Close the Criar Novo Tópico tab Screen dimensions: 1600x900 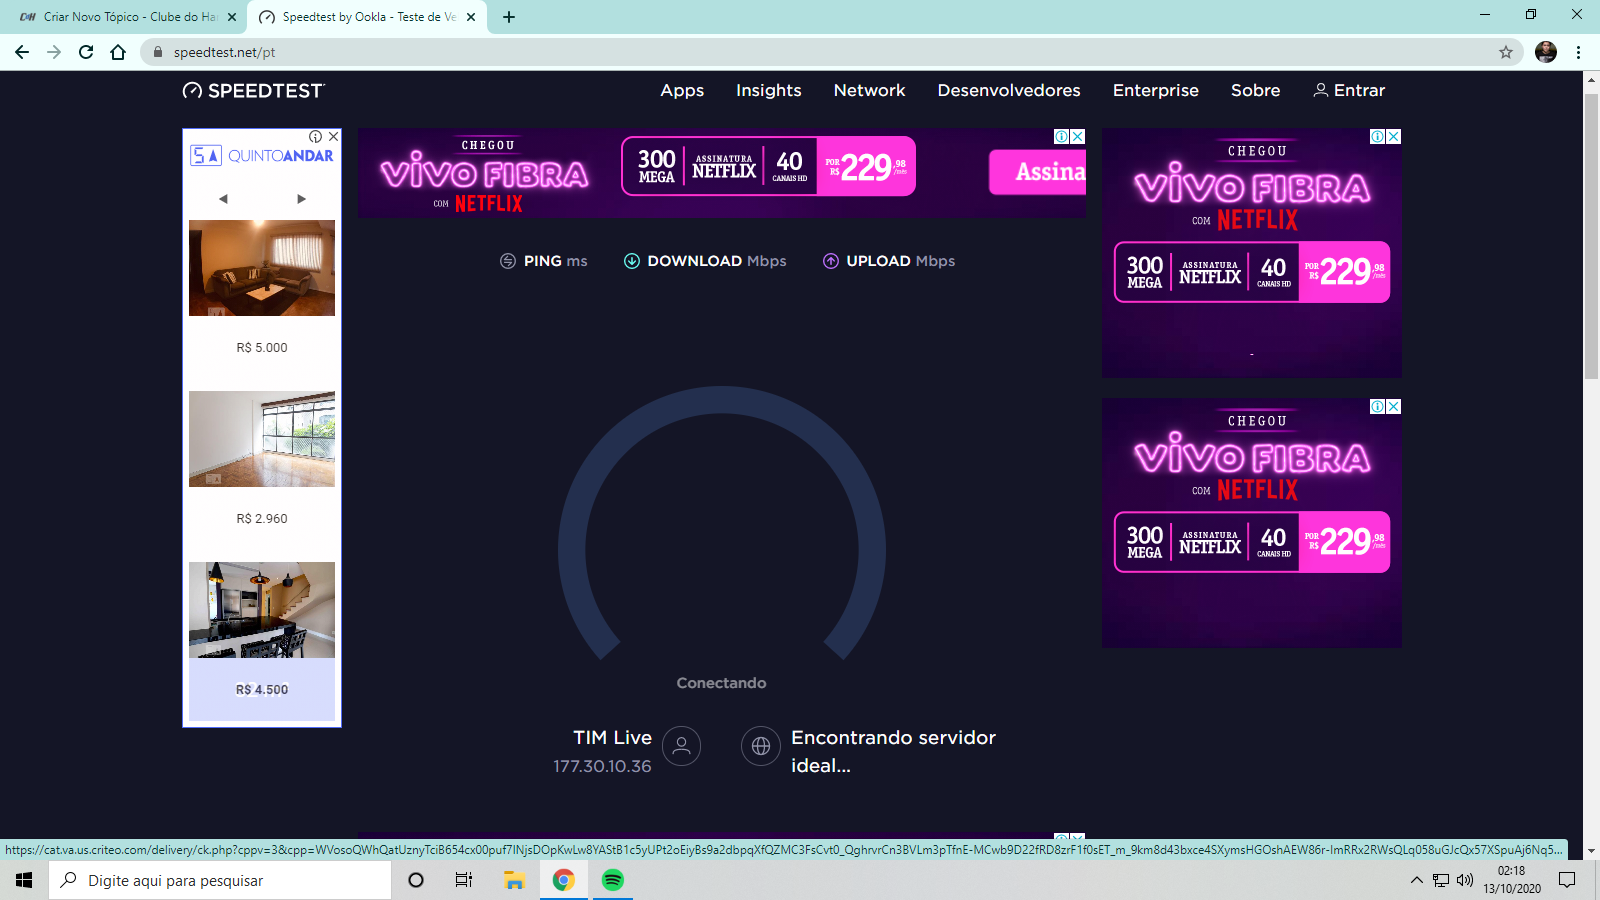tap(232, 17)
